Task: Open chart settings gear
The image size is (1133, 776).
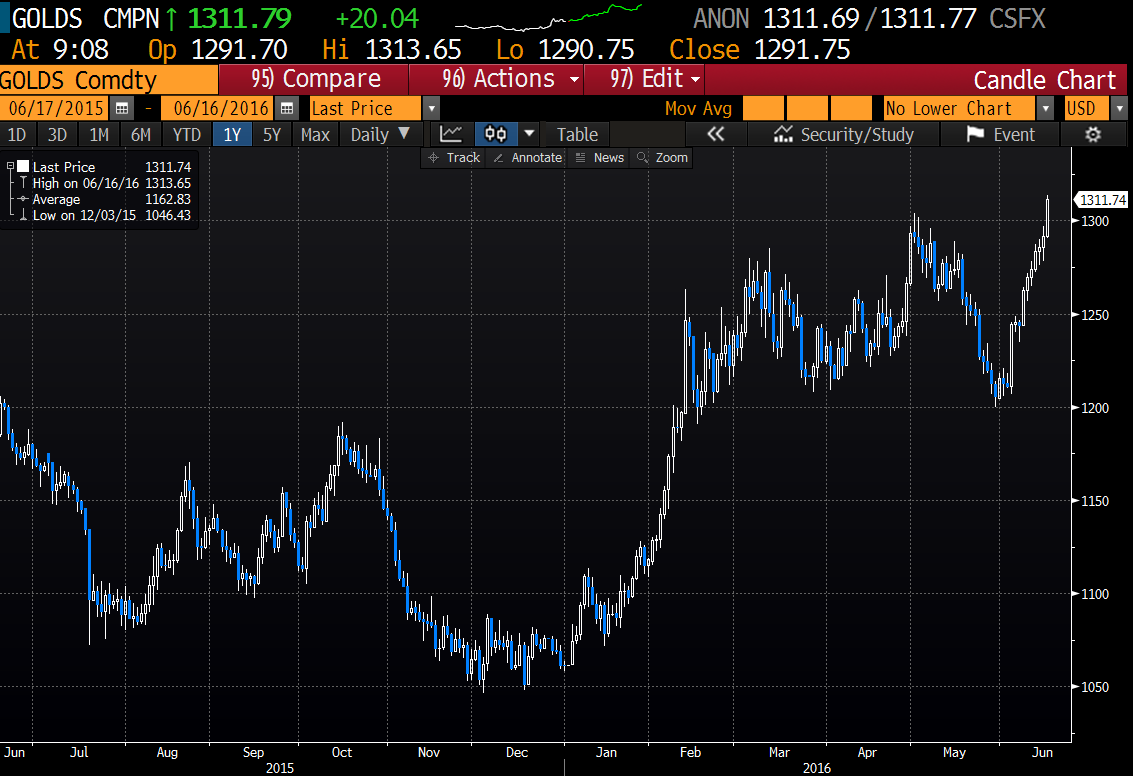Action: pos(1093,134)
